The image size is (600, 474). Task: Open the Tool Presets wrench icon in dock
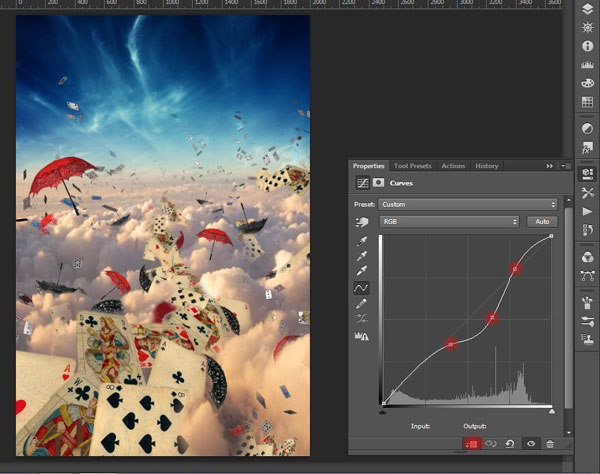tap(587, 193)
